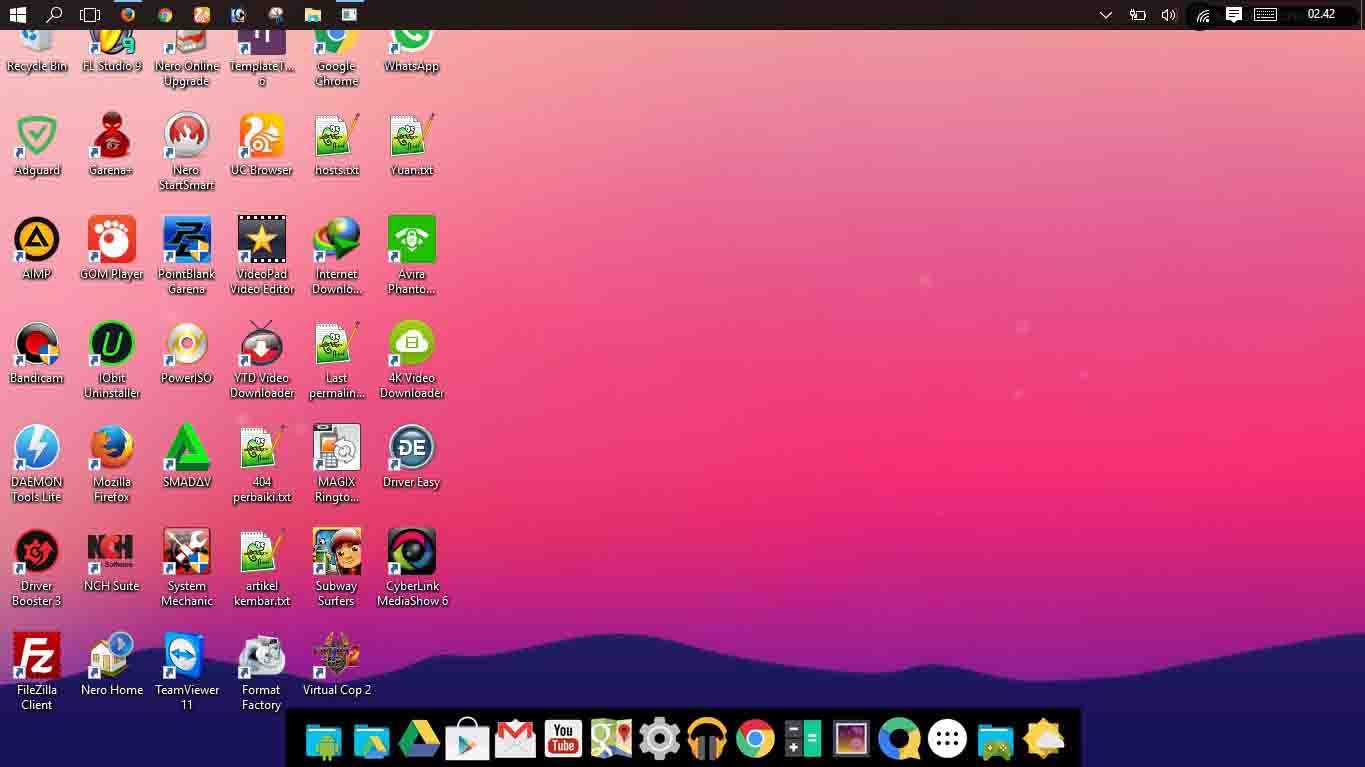Select the Internet Download Manager shortcut
Viewport: 1365px width, 767px height.
coord(337,256)
